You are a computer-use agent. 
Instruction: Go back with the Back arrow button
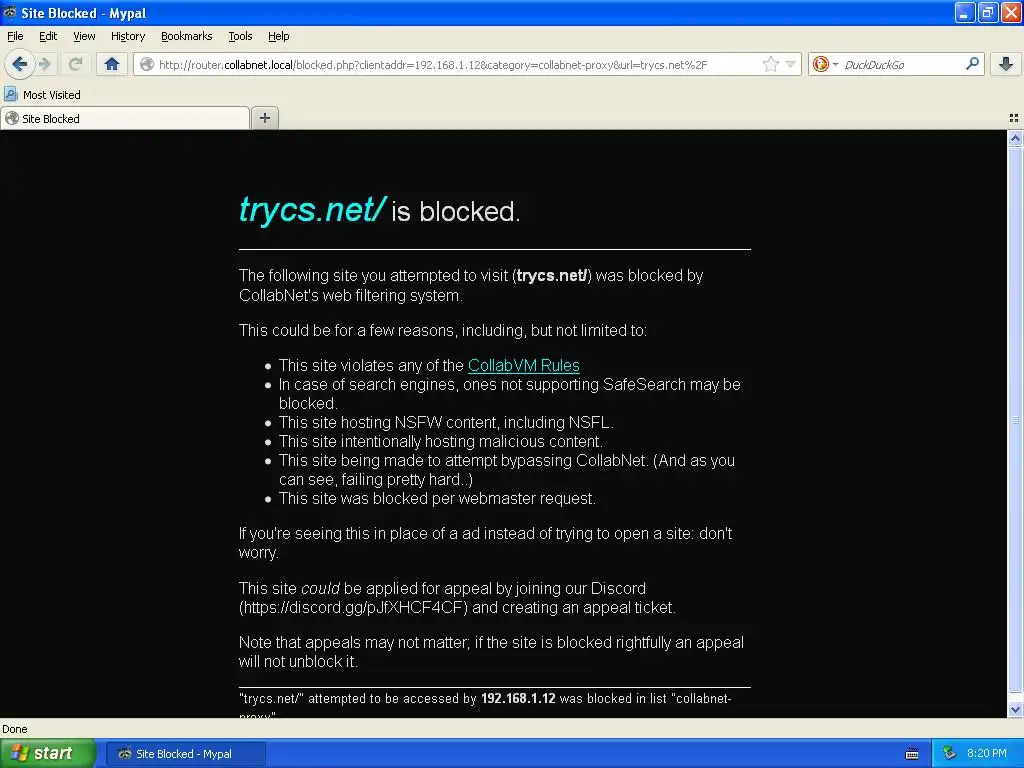click(x=19, y=64)
